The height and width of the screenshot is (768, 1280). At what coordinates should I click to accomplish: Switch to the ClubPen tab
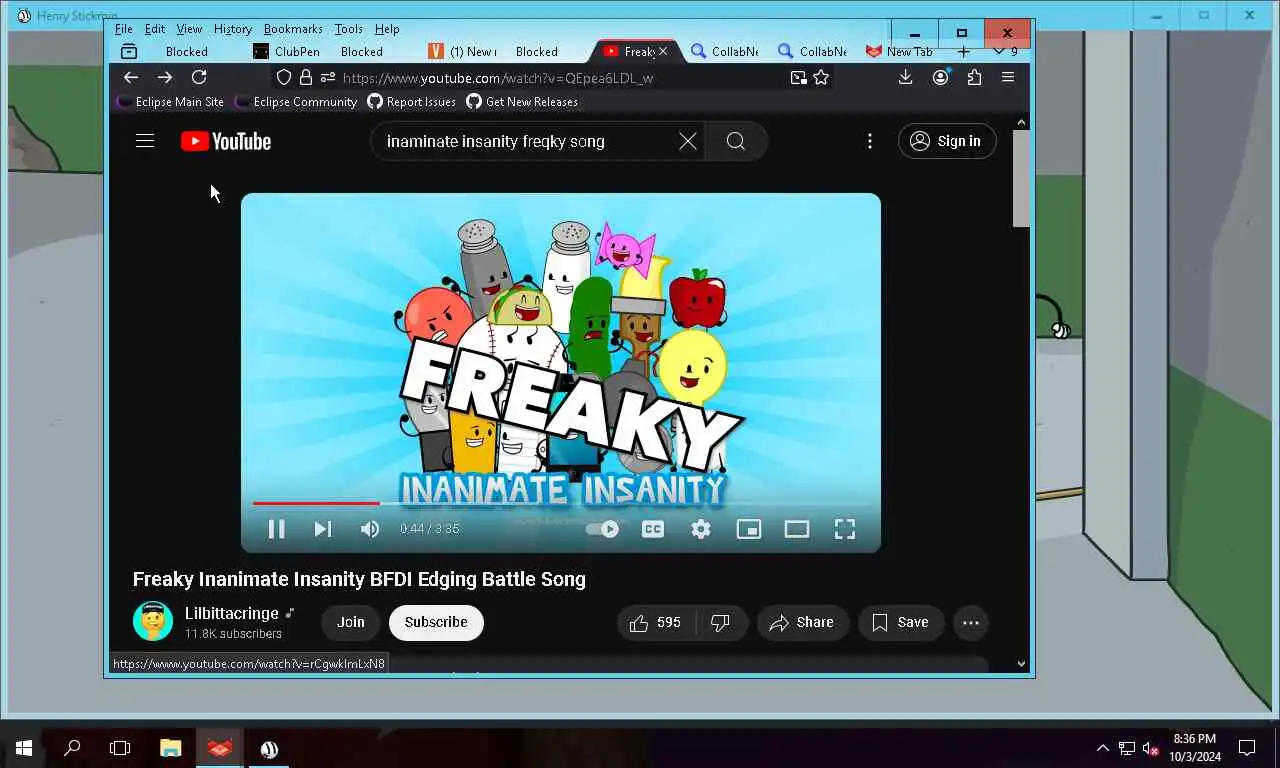point(288,51)
